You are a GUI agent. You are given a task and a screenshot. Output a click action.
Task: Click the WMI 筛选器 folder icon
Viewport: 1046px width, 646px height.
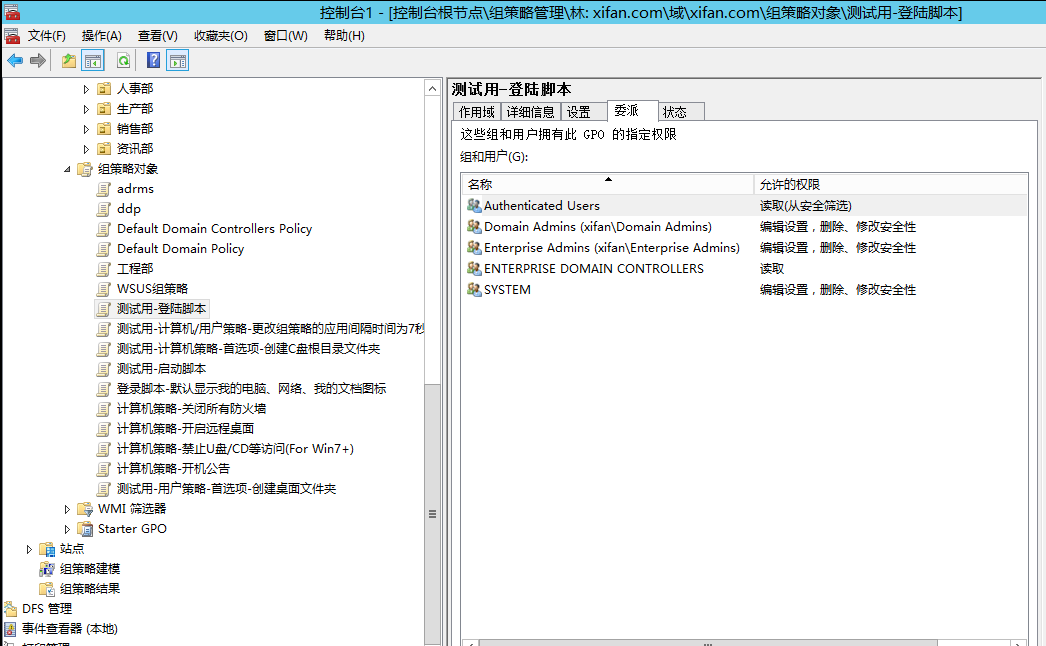coord(85,509)
